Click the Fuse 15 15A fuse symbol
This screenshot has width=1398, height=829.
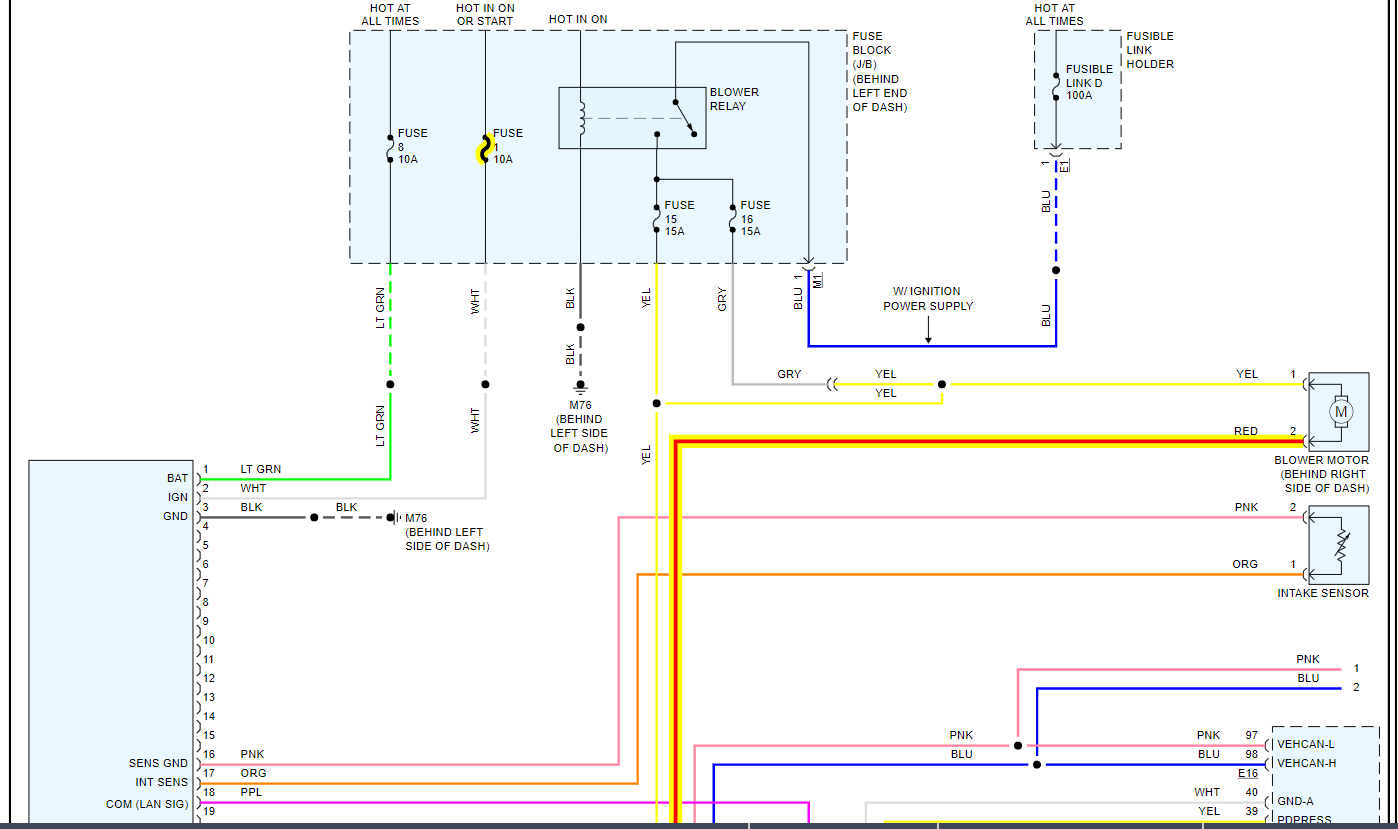(x=656, y=218)
